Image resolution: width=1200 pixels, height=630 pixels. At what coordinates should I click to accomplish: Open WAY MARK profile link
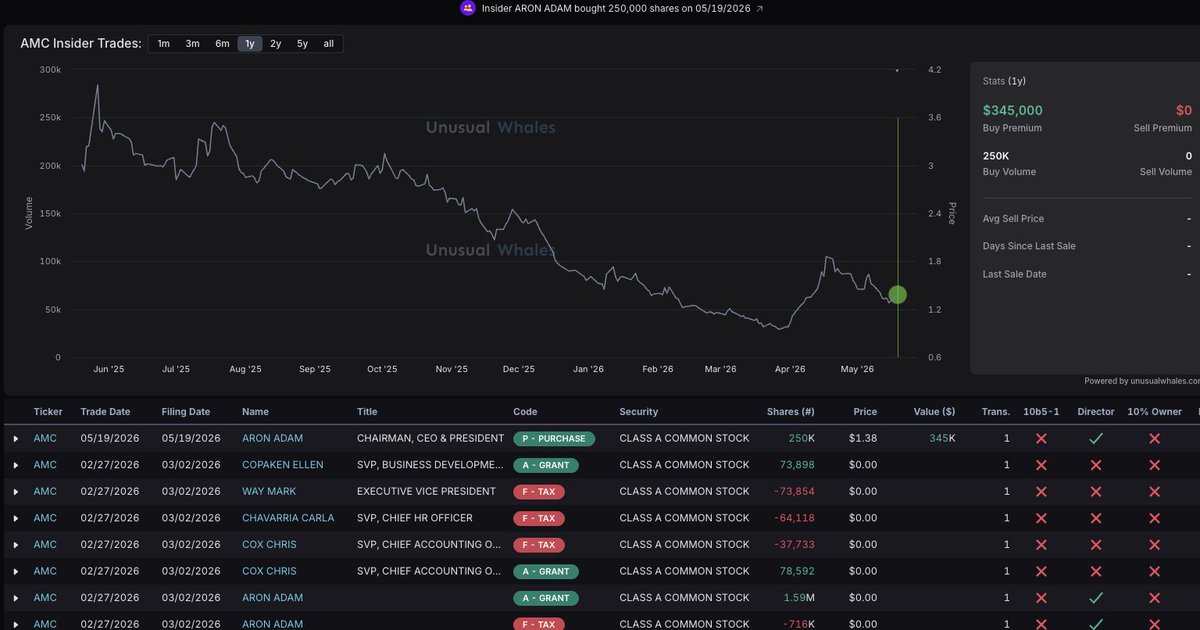pos(269,491)
